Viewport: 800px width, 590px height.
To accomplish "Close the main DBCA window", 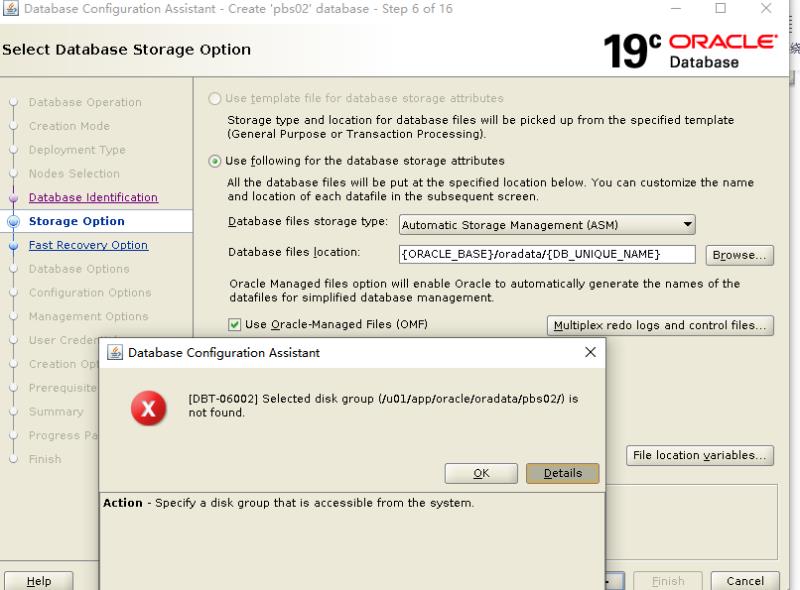I will [x=766, y=8].
